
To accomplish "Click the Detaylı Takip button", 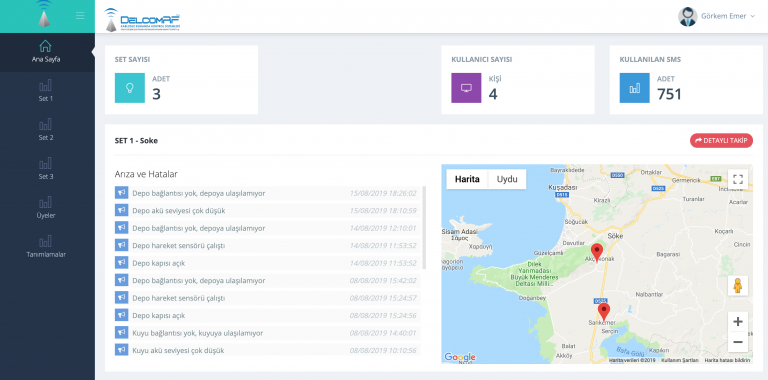I will pos(721,141).
